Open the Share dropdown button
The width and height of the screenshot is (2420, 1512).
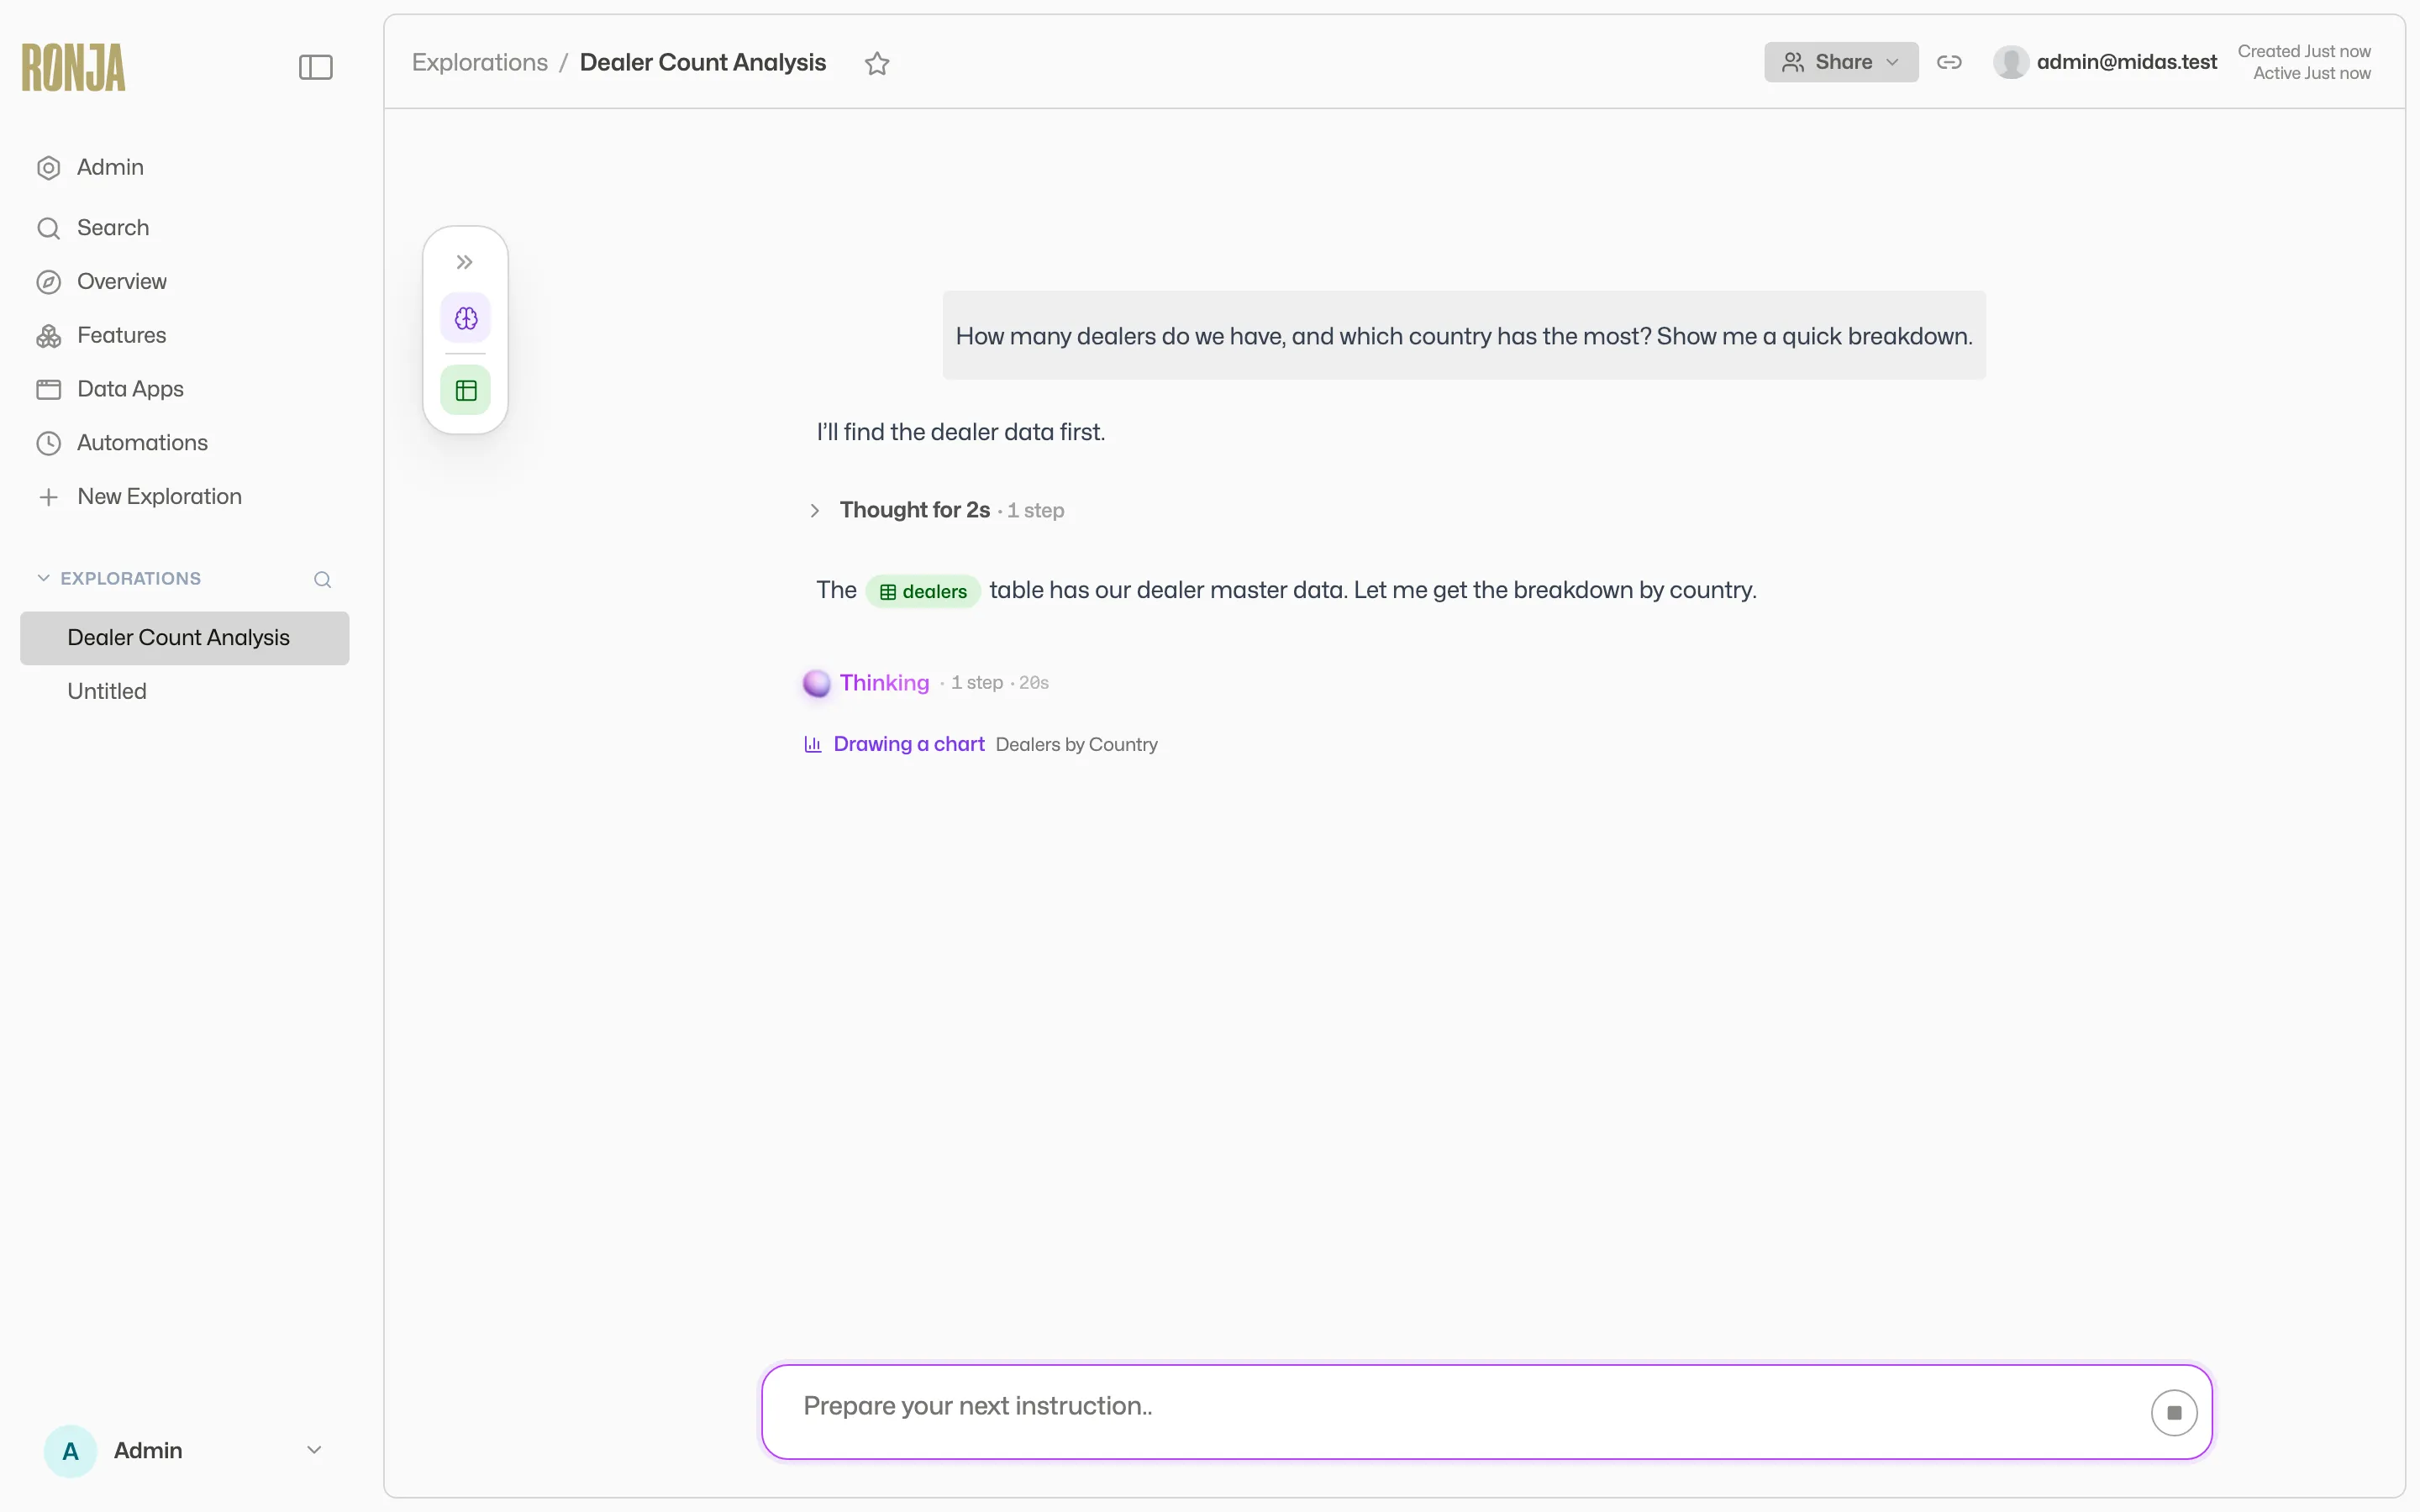[1841, 62]
